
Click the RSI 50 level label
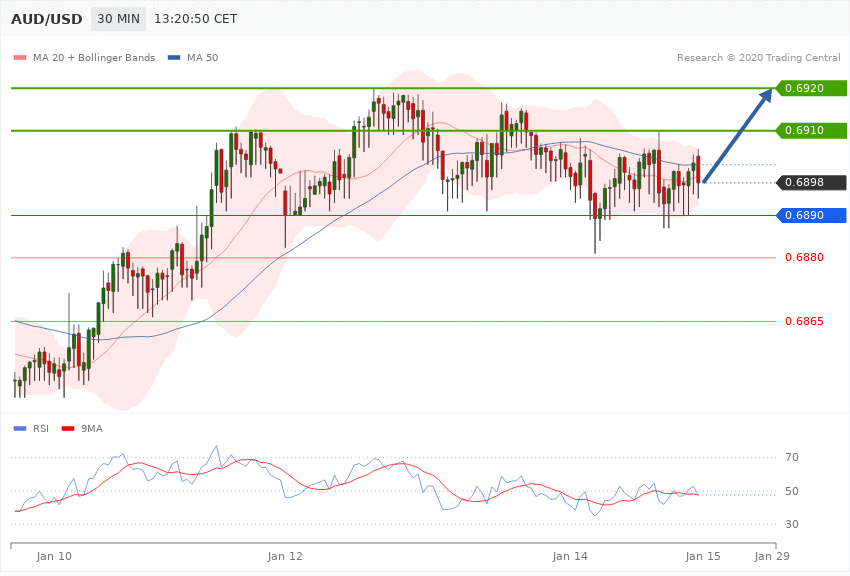pos(792,491)
